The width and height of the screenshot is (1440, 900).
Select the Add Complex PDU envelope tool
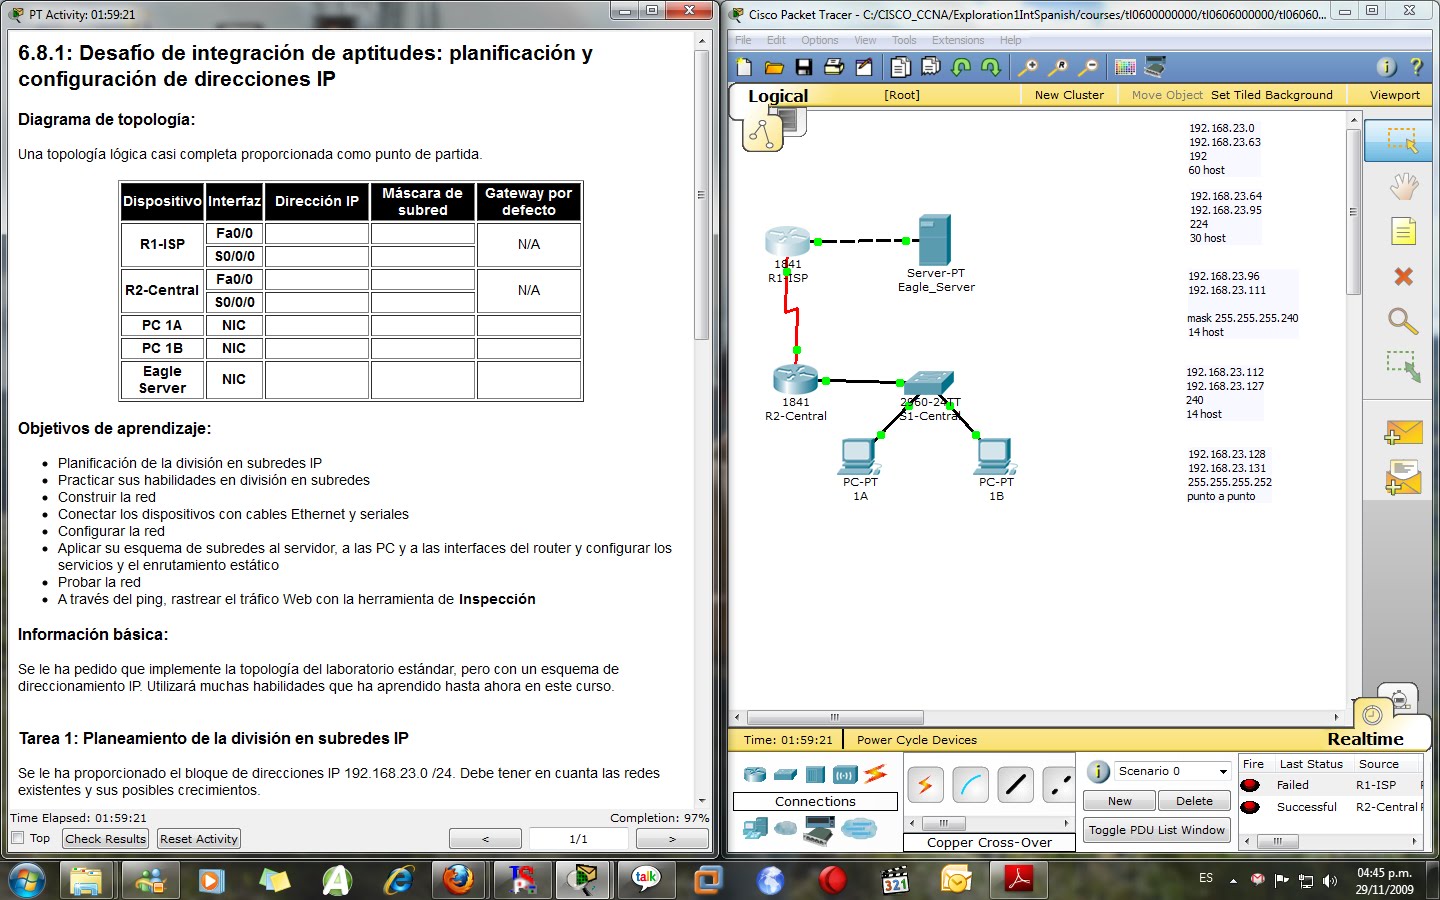[x=1403, y=478]
